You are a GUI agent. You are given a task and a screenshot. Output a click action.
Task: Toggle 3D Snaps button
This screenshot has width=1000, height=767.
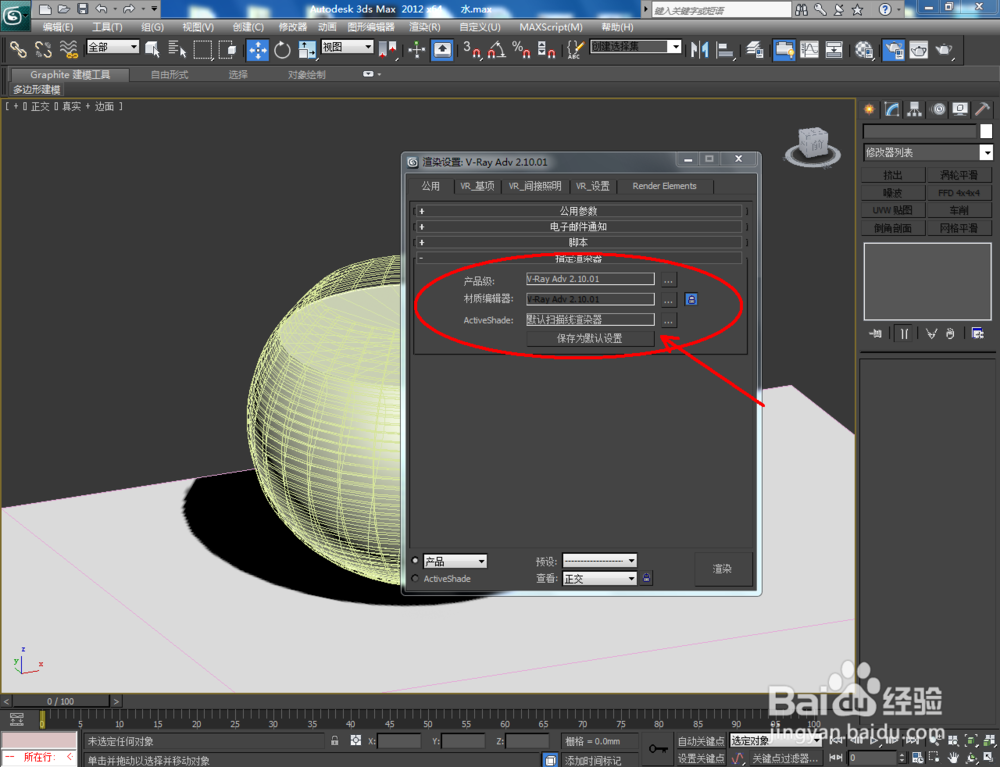(472, 49)
